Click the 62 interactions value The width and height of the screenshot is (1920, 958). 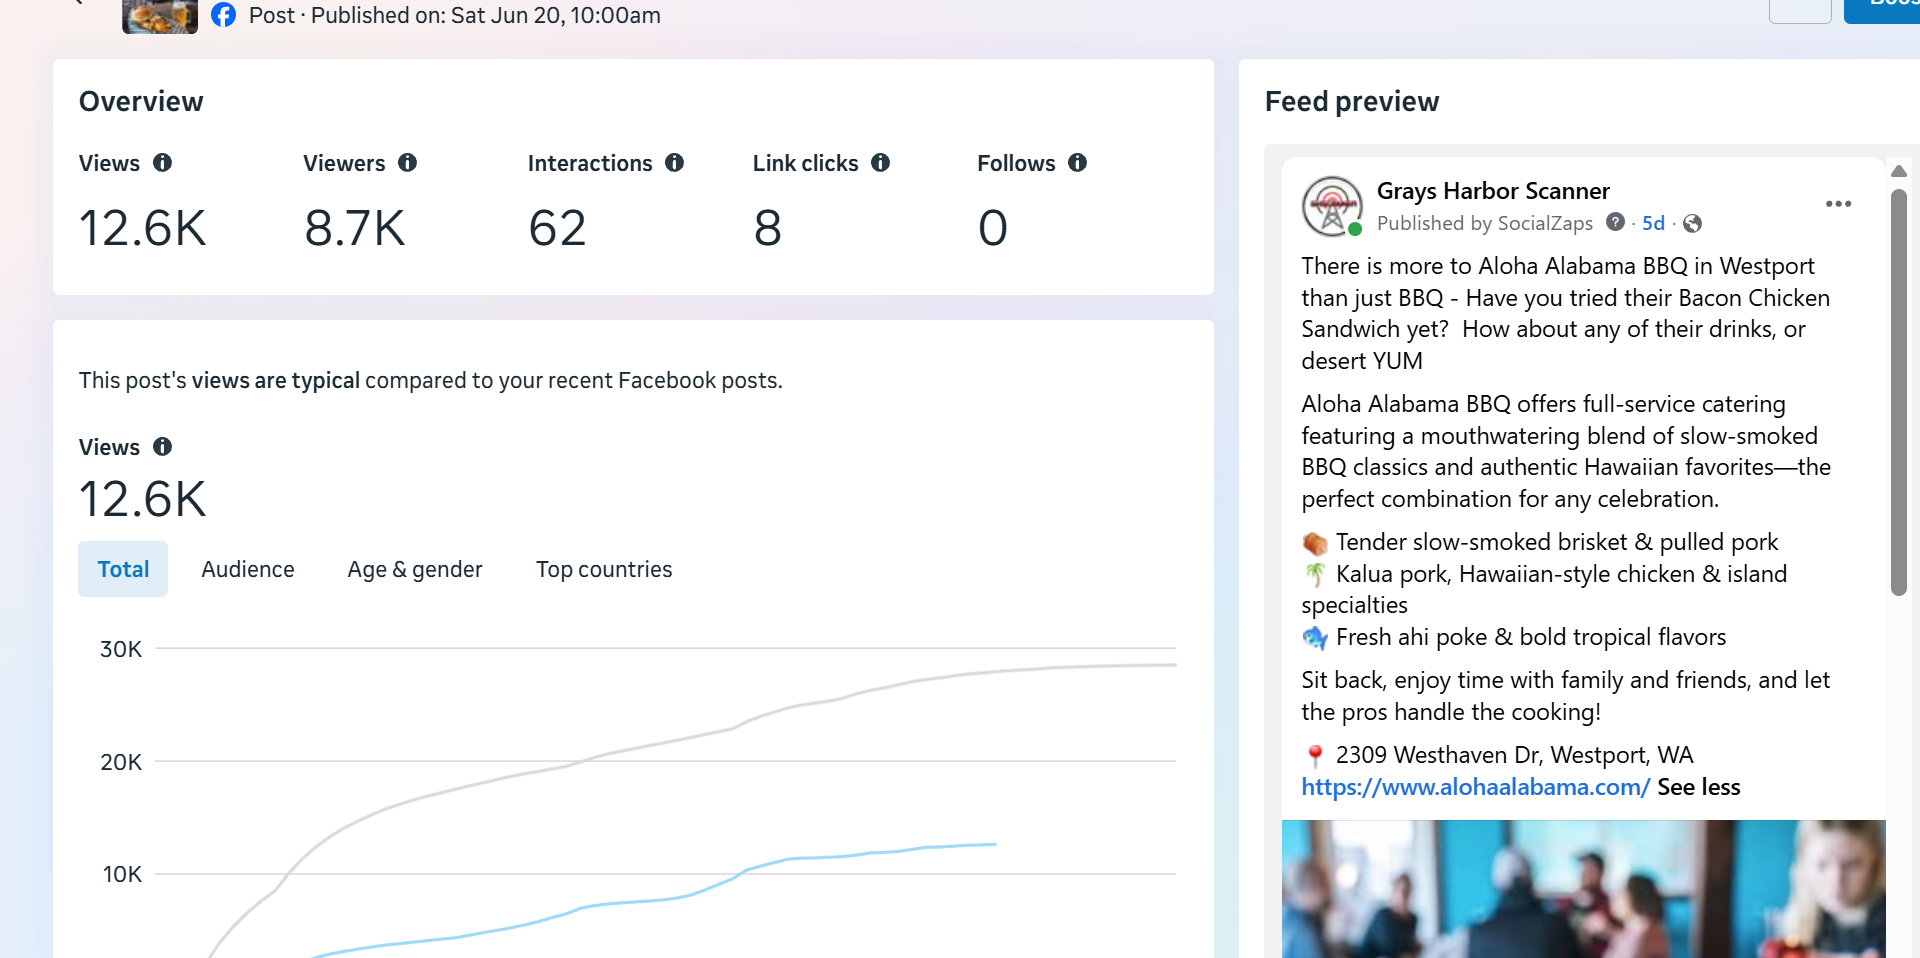(557, 228)
